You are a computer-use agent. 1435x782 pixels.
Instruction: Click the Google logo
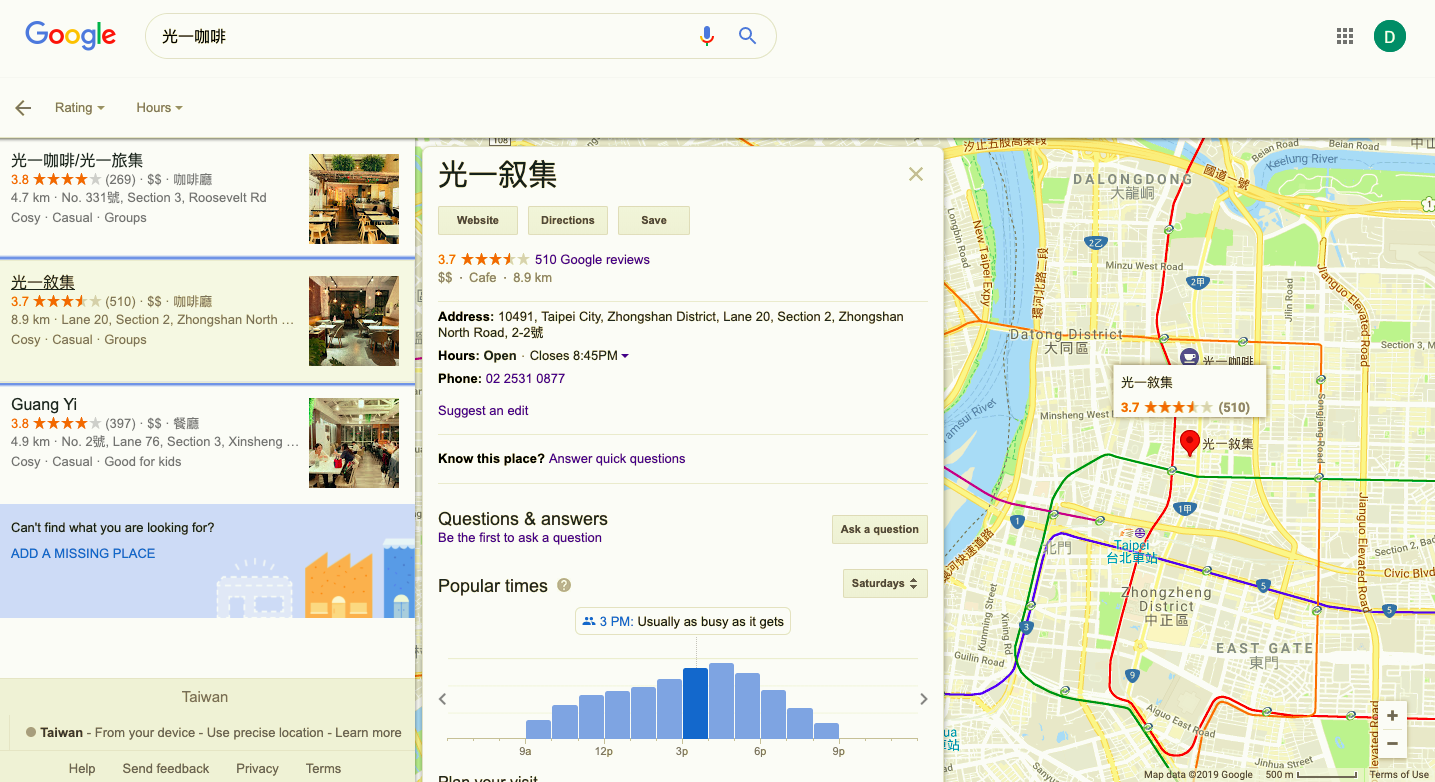[x=71, y=36]
